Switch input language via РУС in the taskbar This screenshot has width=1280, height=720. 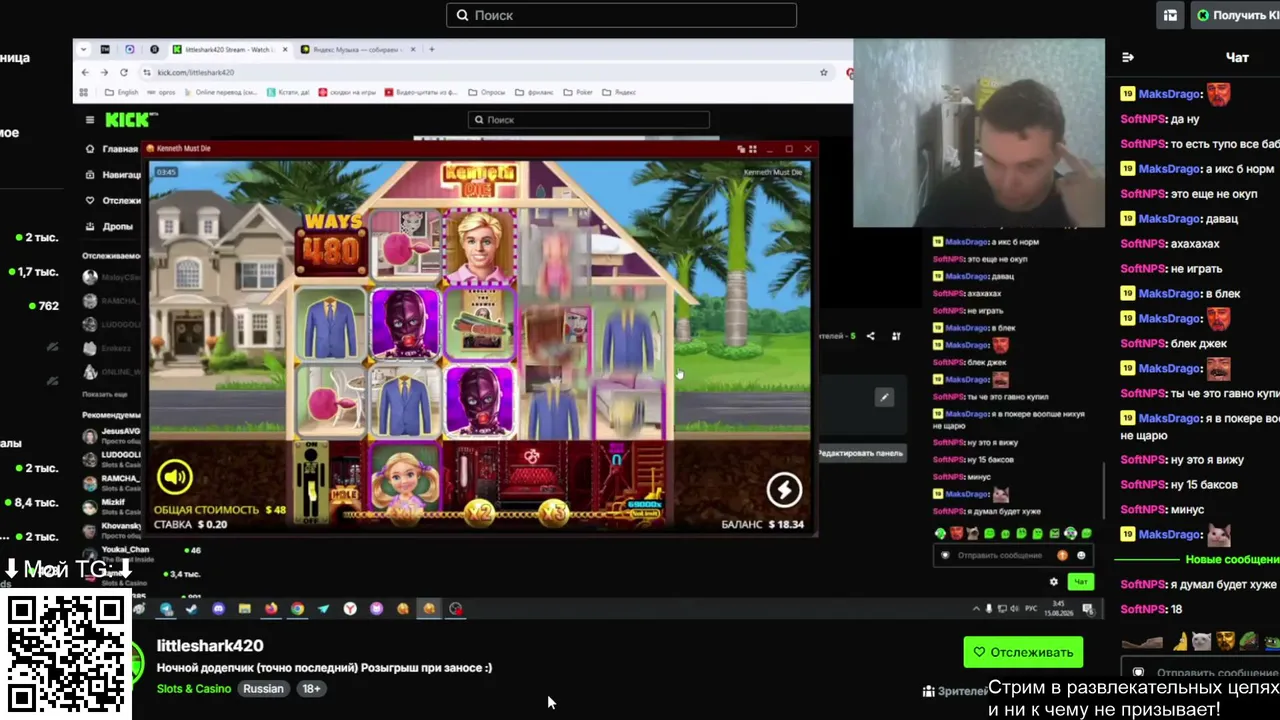click(1030, 609)
